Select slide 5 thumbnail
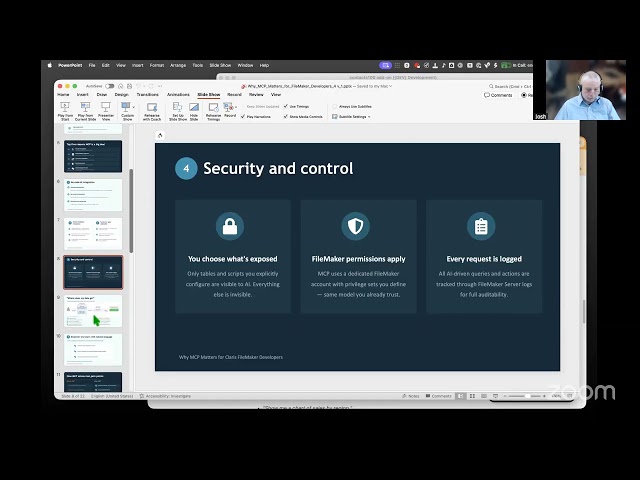This screenshot has width=640, height=480. pyautogui.click(x=93, y=156)
